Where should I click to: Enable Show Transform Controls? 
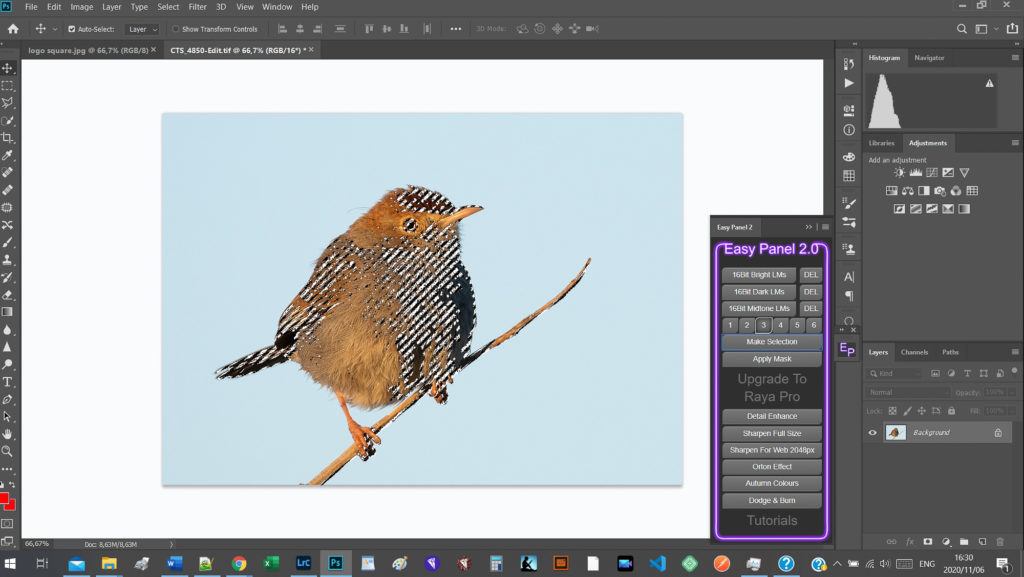pyautogui.click(x=176, y=29)
